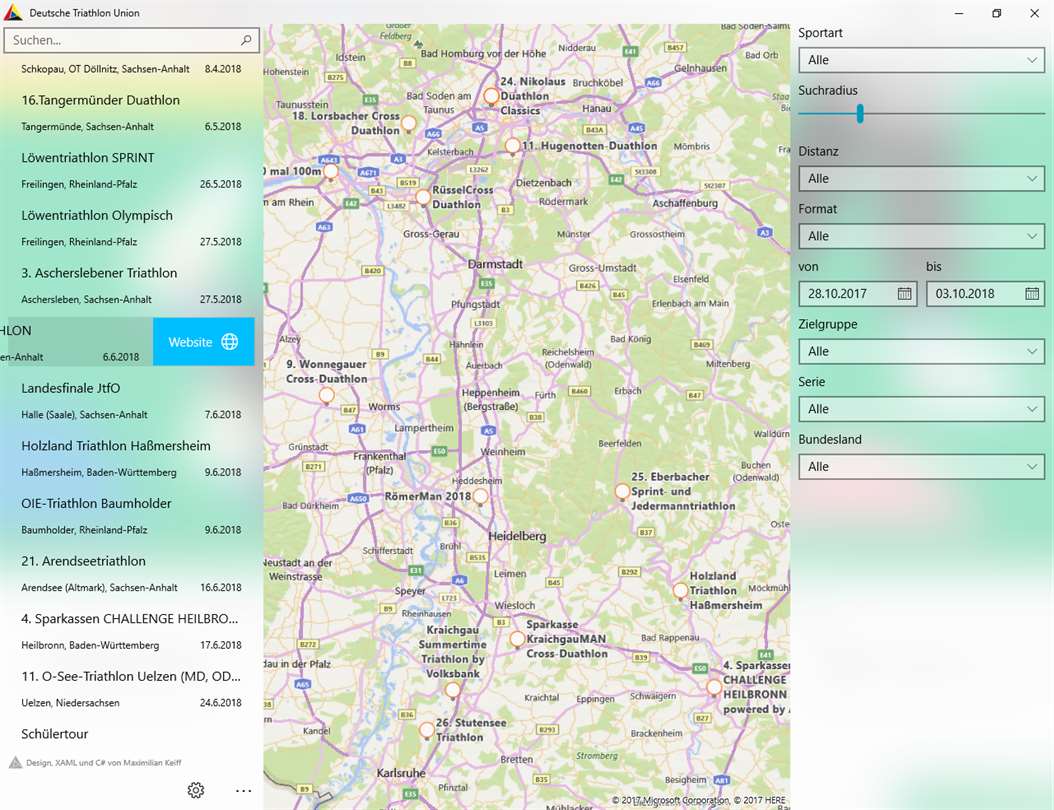
Task: Select 16.Tangermünder Duathlon event
Action: point(131,112)
